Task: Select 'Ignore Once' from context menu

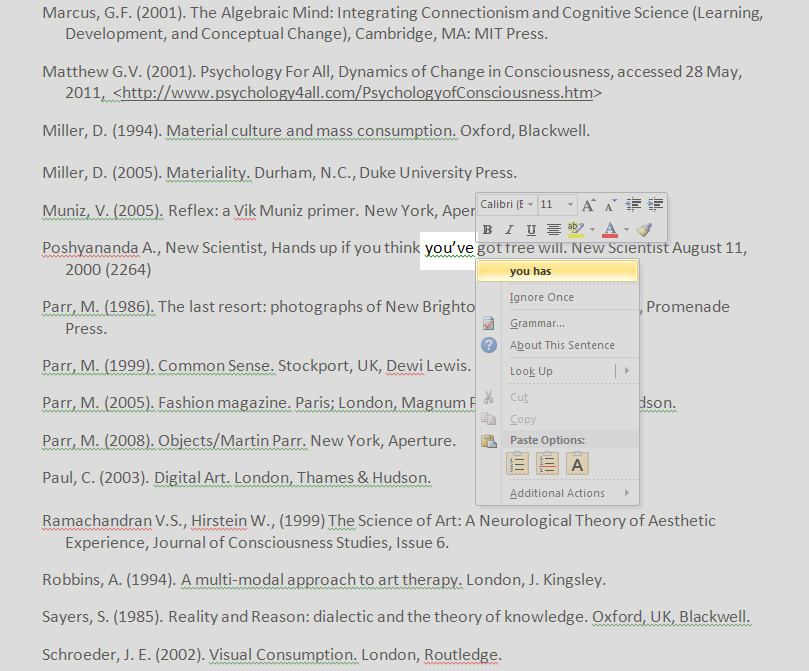Action: point(541,297)
